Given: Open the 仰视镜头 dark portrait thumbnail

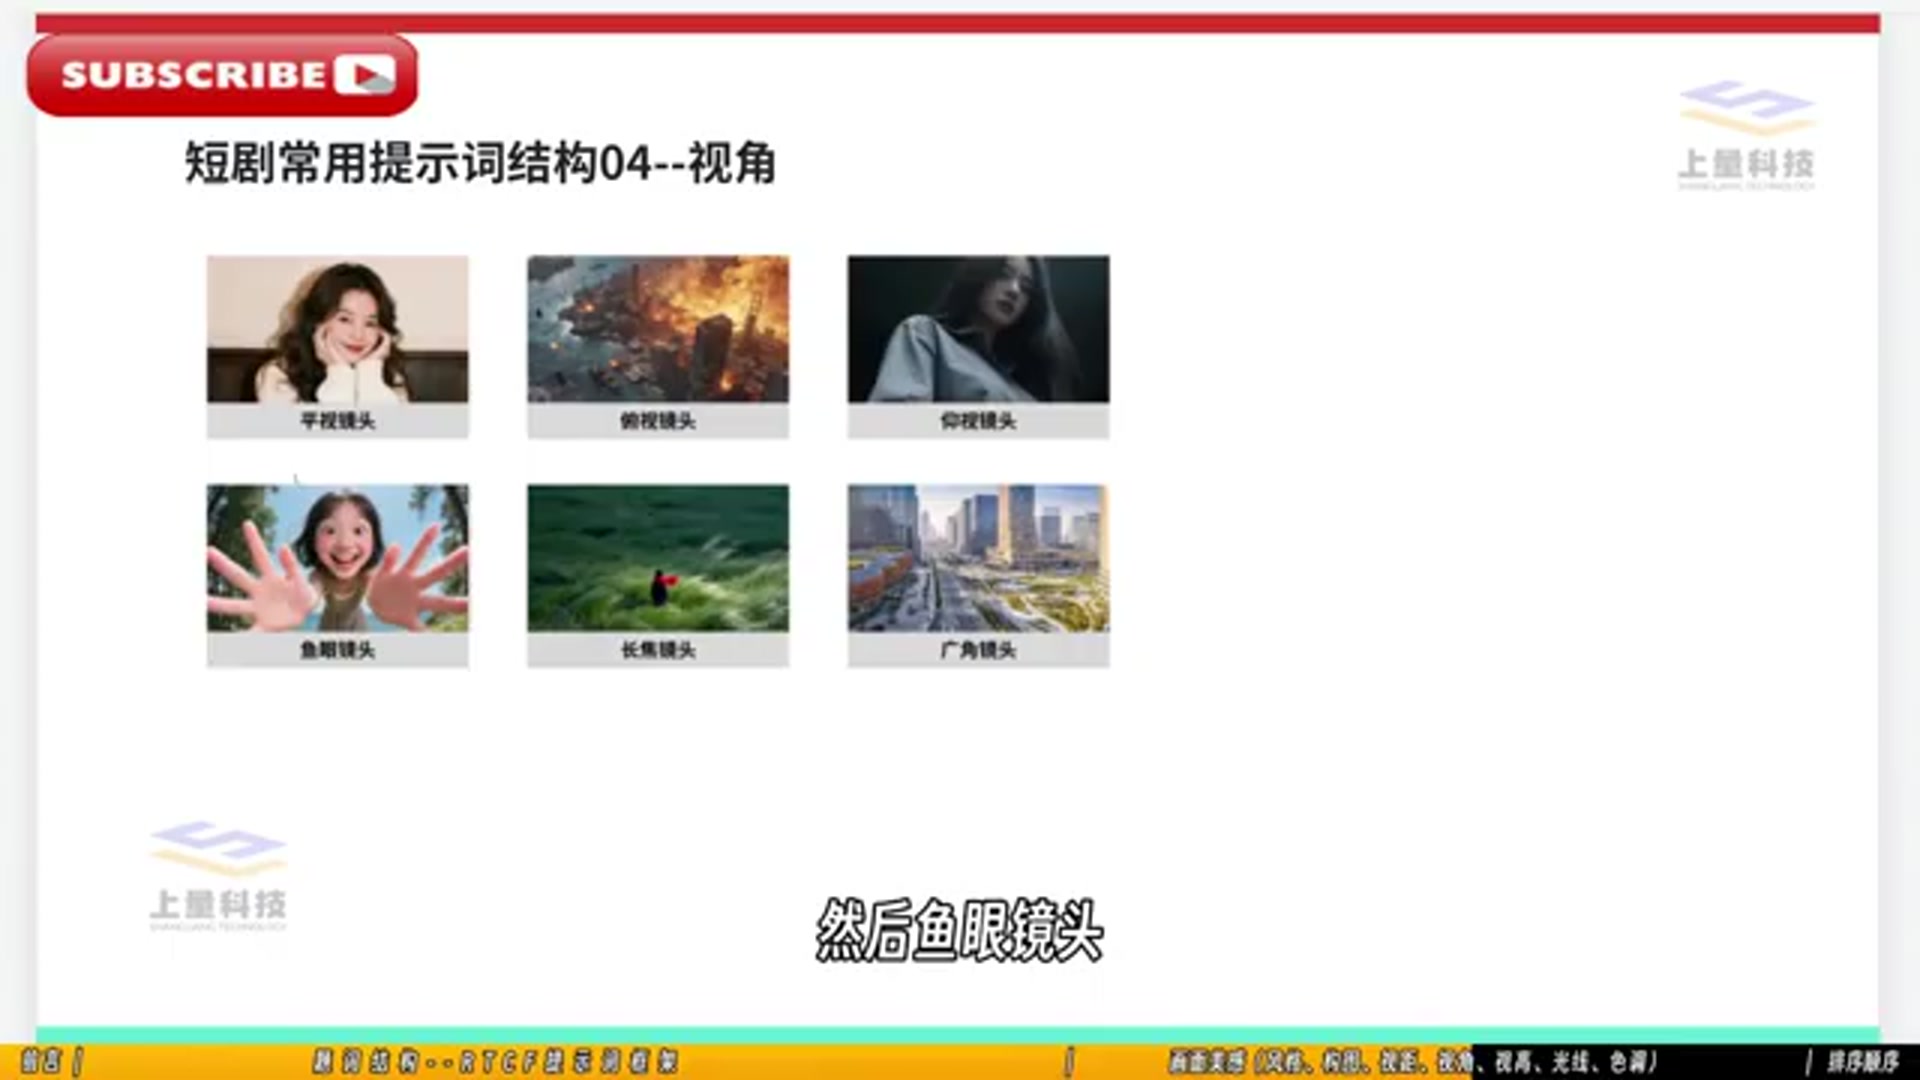Looking at the screenshot, I should coord(978,329).
